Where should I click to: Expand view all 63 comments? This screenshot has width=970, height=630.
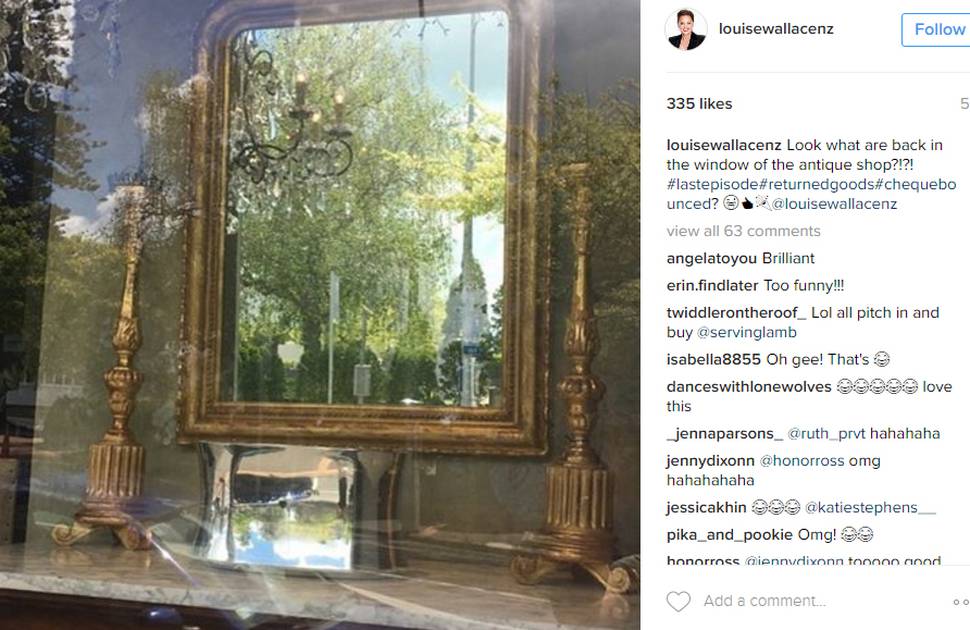click(743, 231)
